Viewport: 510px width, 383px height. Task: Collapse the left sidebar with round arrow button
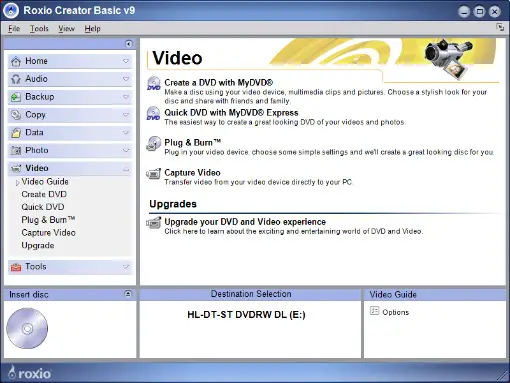point(129,44)
